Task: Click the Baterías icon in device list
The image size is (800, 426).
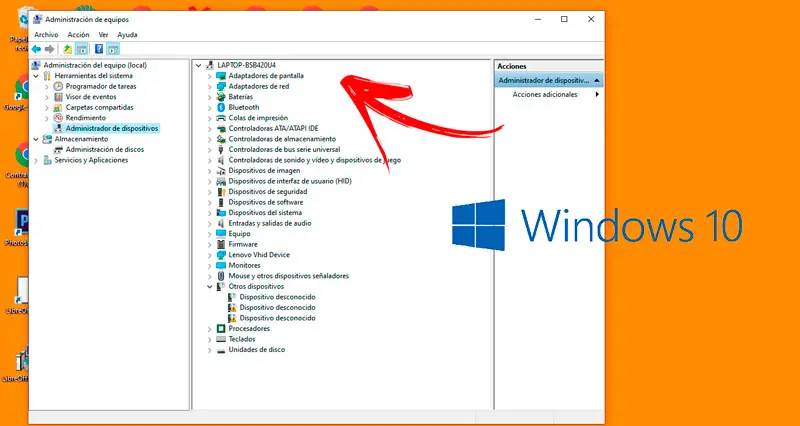Action: click(x=221, y=97)
